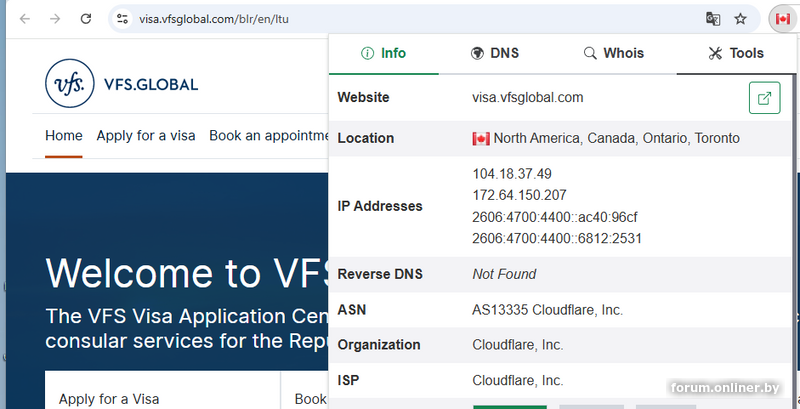Switch to the DNS tab

pos(495,53)
